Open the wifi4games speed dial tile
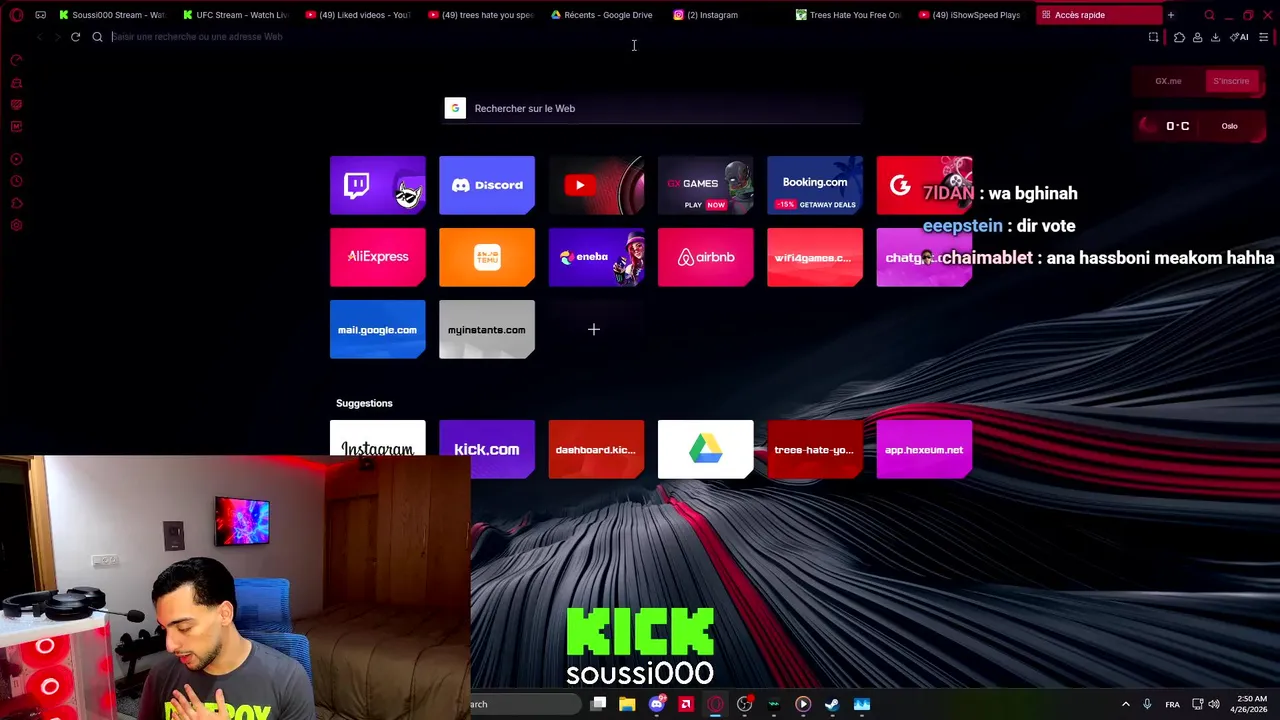 [x=815, y=257]
